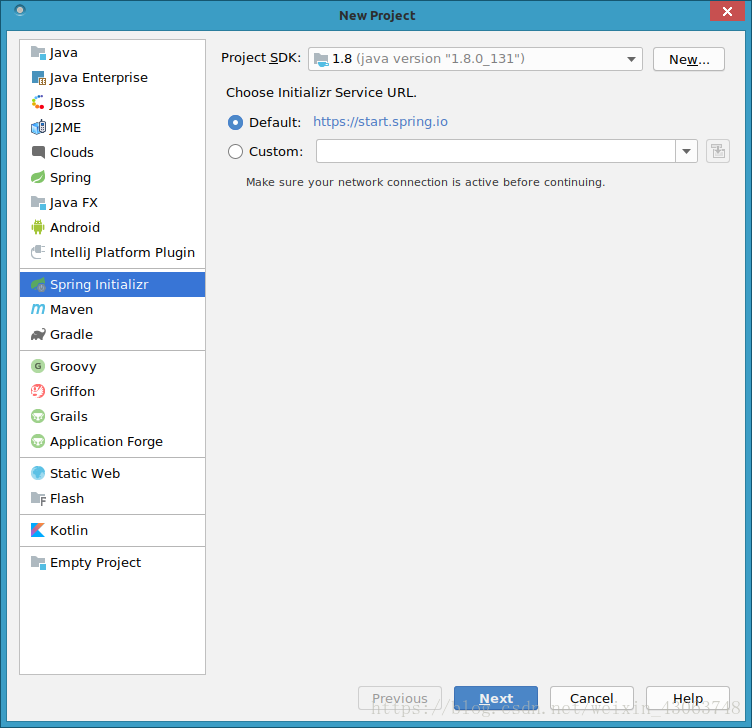Click the window icon in title bar
The height and width of the screenshot is (728, 752).
click(20, 10)
